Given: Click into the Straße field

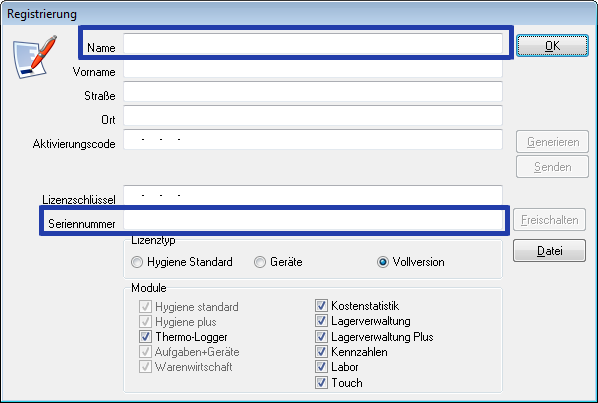Looking at the screenshot, I should point(313,92).
